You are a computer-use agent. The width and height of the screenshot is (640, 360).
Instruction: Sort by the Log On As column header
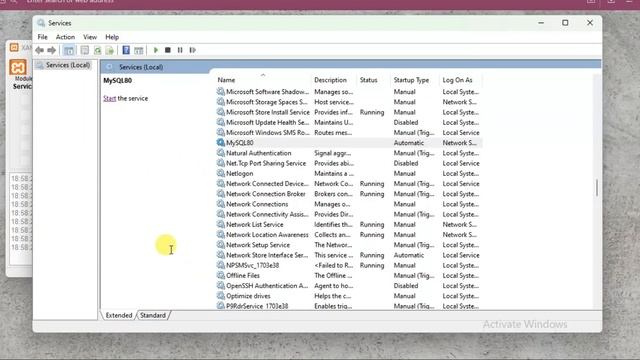pos(460,80)
